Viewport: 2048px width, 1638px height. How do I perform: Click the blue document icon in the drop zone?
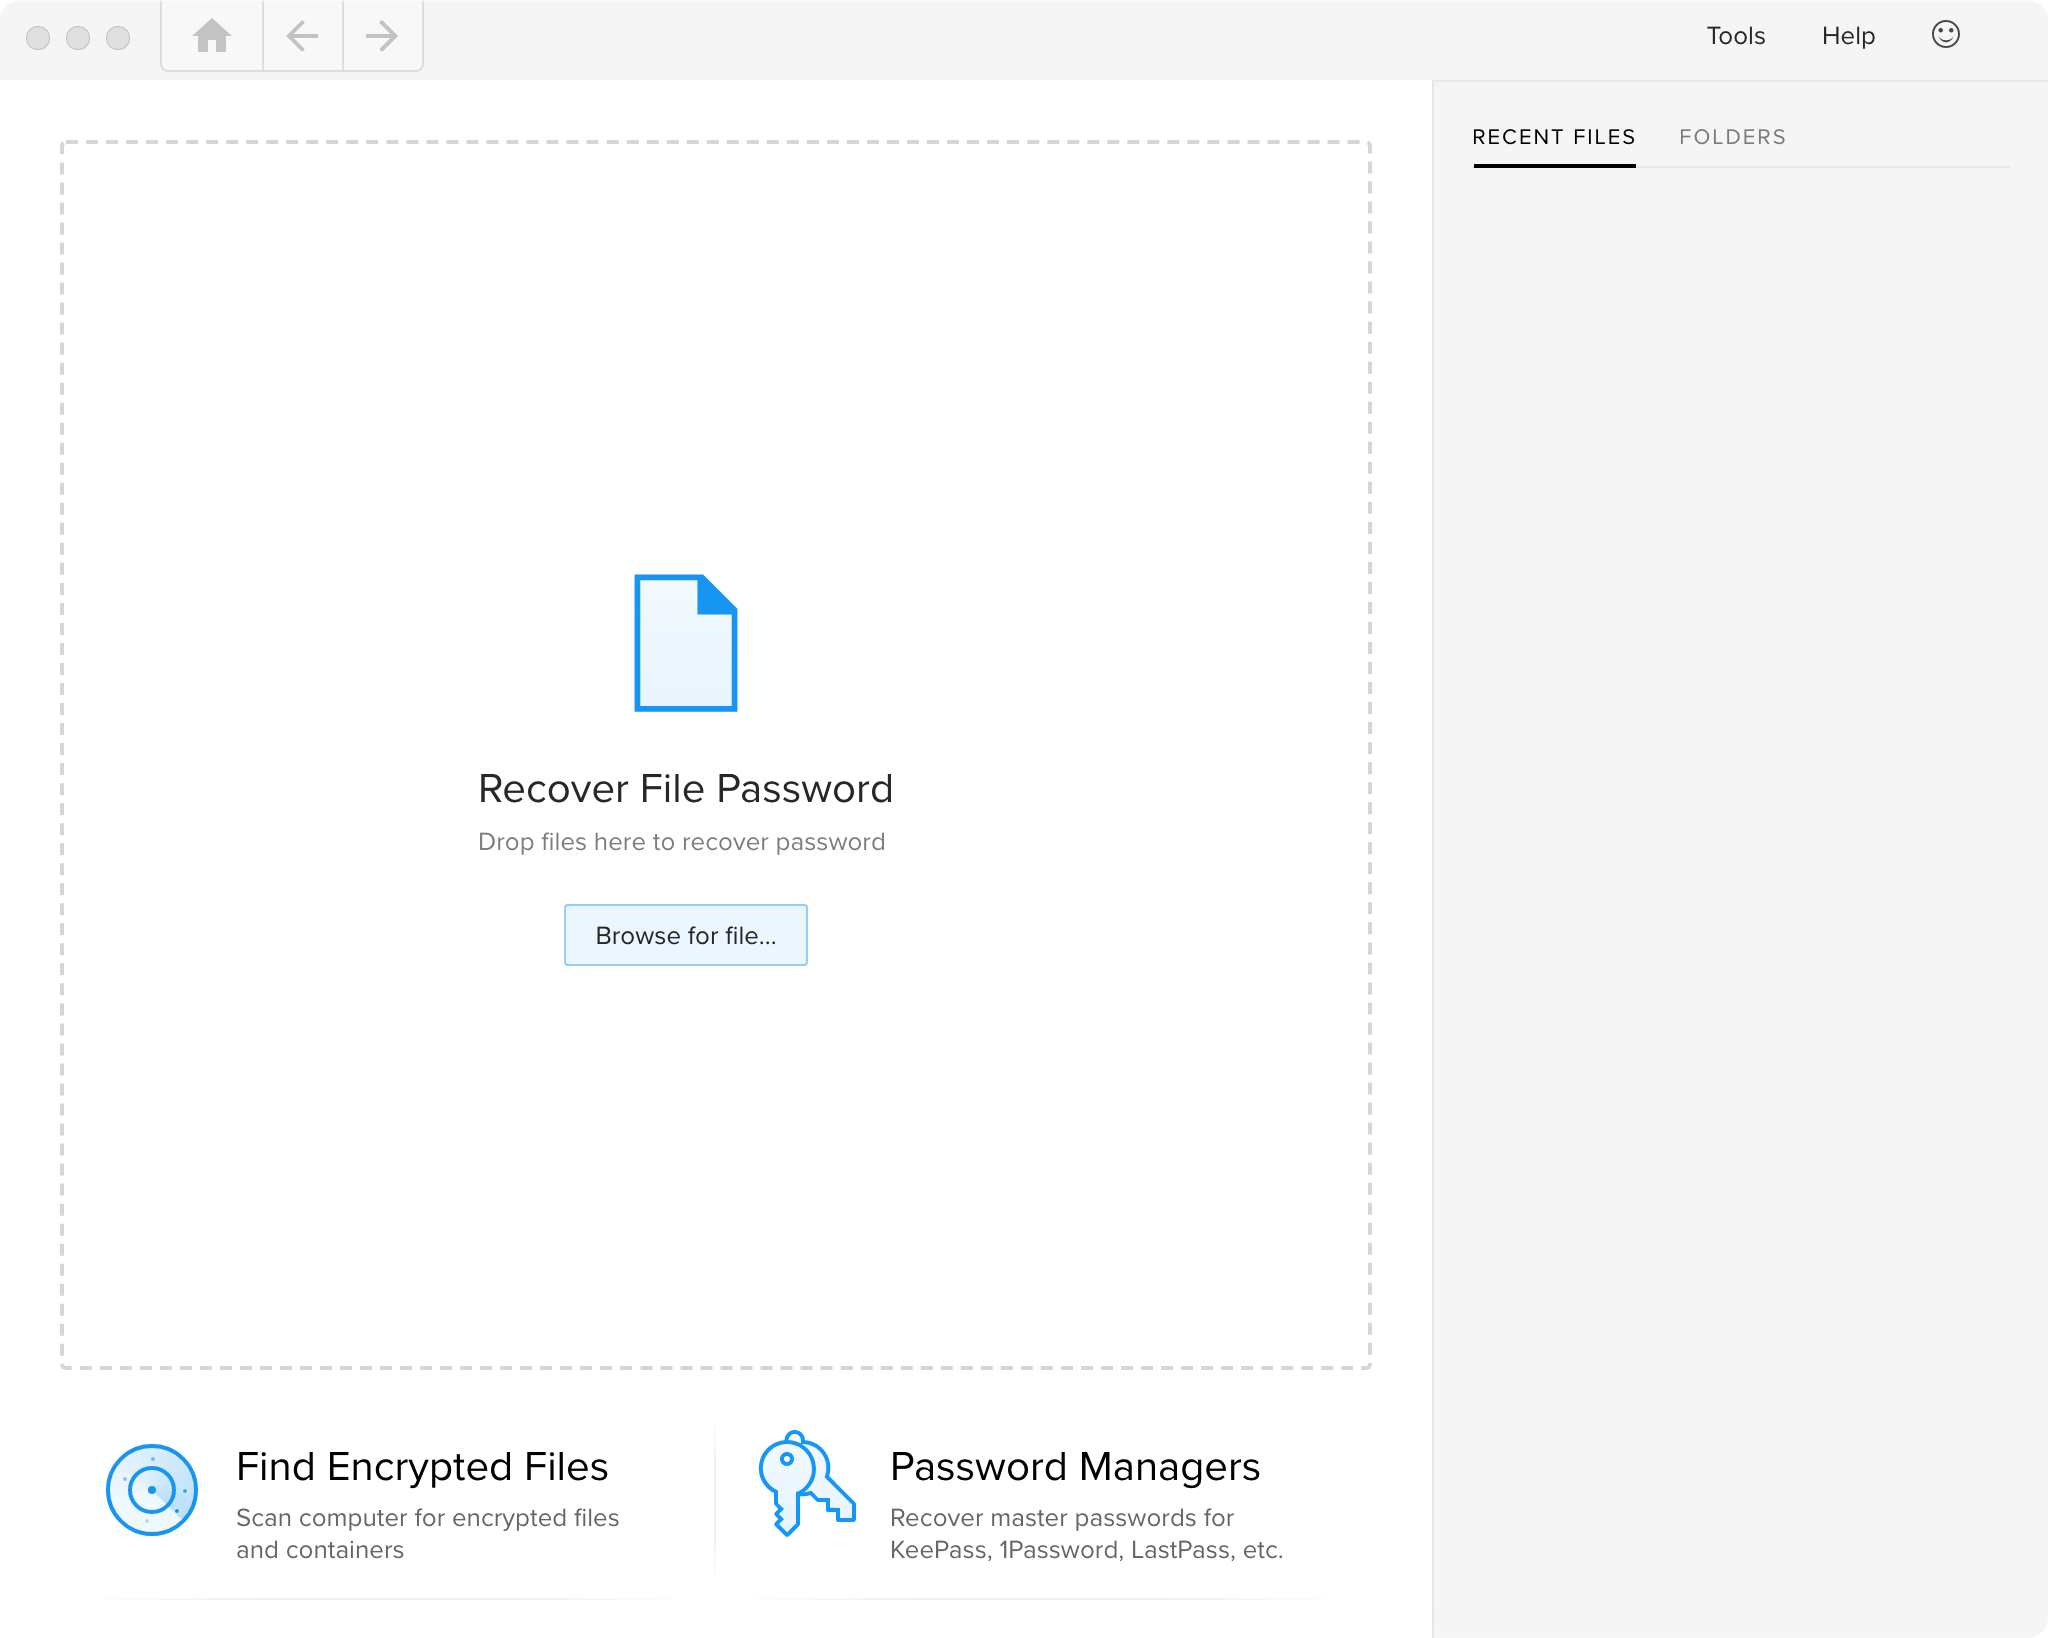[x=685, y=642]
